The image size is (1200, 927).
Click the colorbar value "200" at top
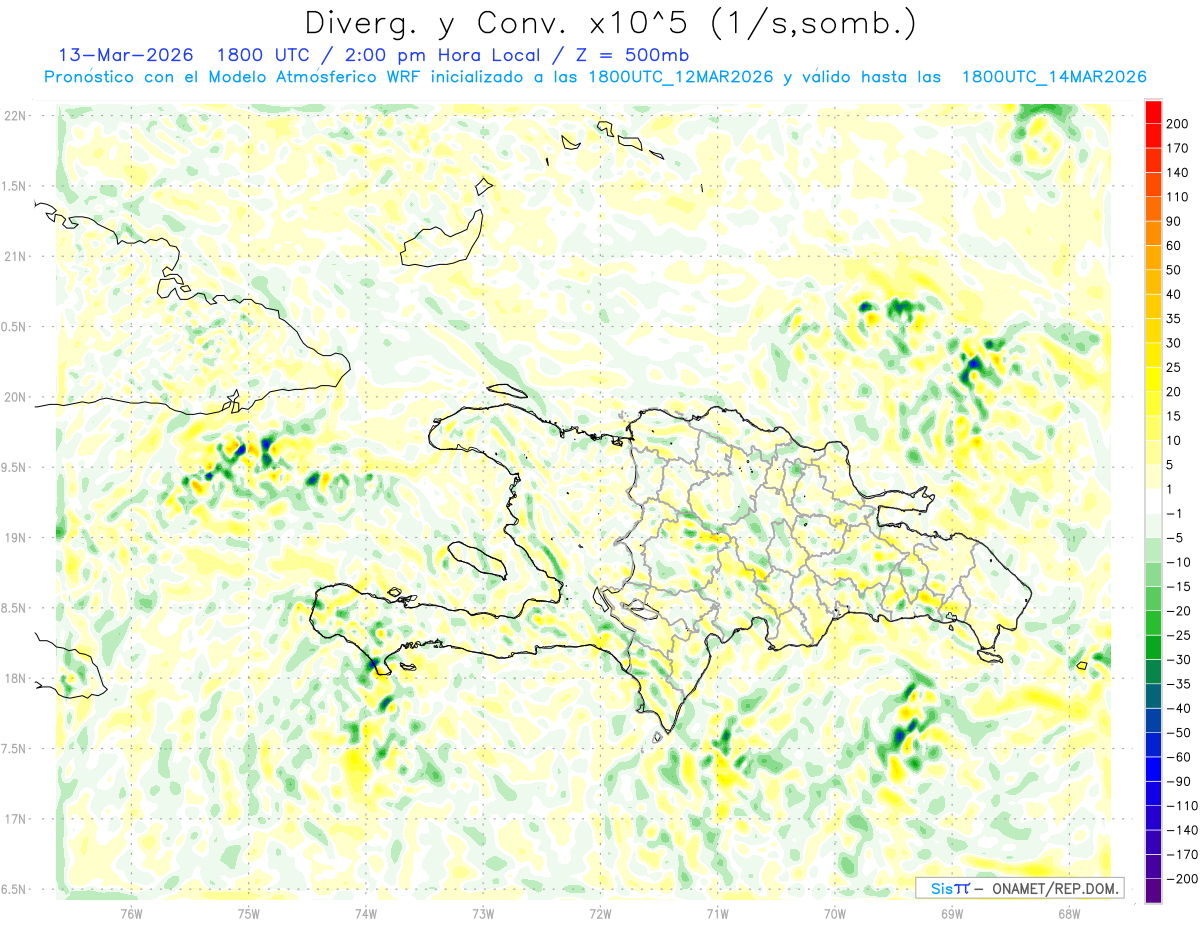click(1177, 123)
